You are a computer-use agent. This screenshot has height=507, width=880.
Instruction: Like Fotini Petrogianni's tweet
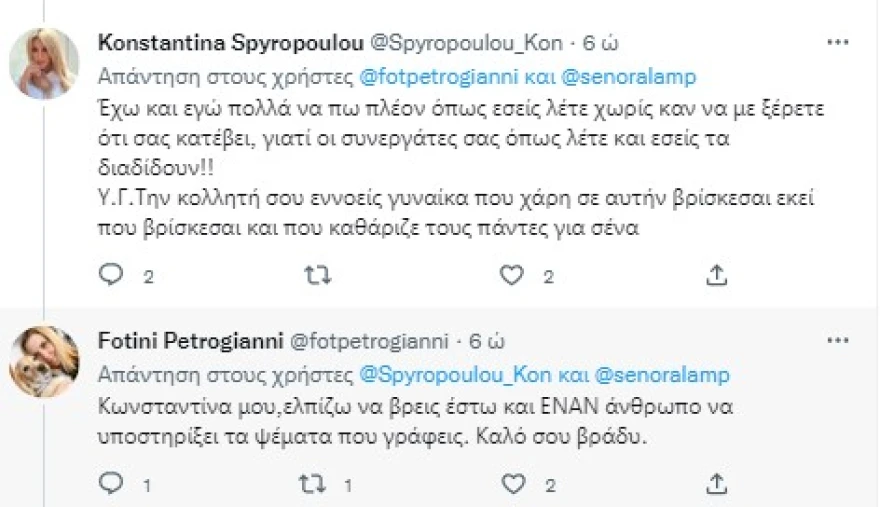tap(511, 484)
